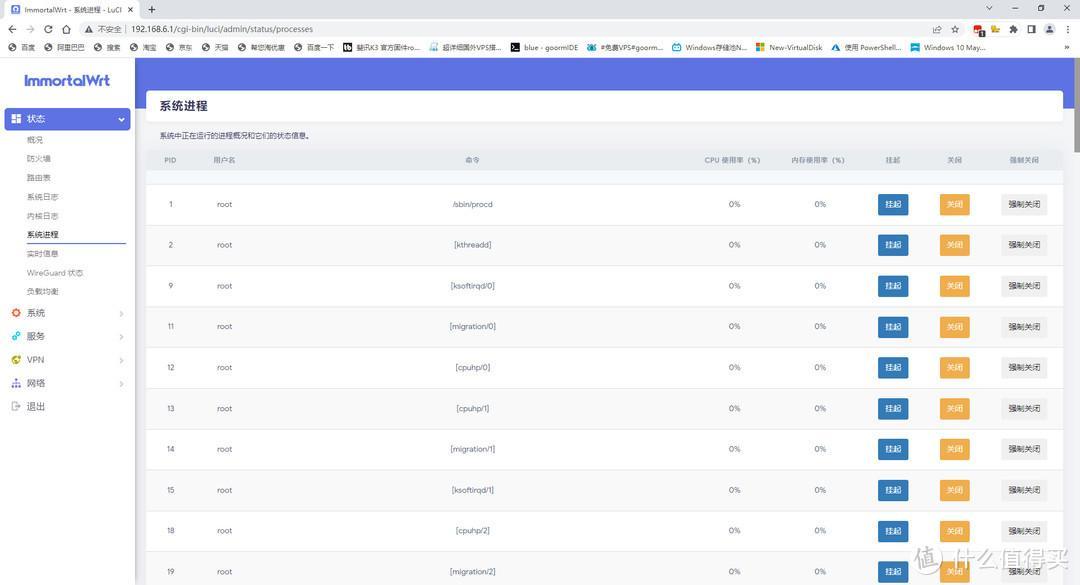Toggle the browser side panel
Screen dimensions: 1080x585
tap(1031, 29)
